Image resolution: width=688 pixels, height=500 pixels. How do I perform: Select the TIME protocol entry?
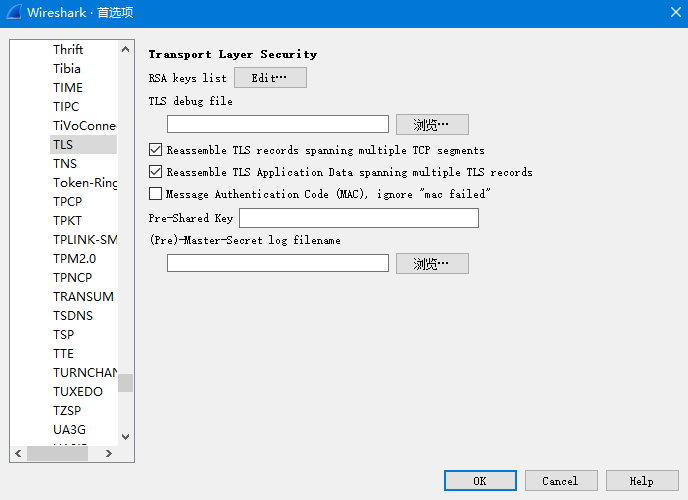[68, 87]
